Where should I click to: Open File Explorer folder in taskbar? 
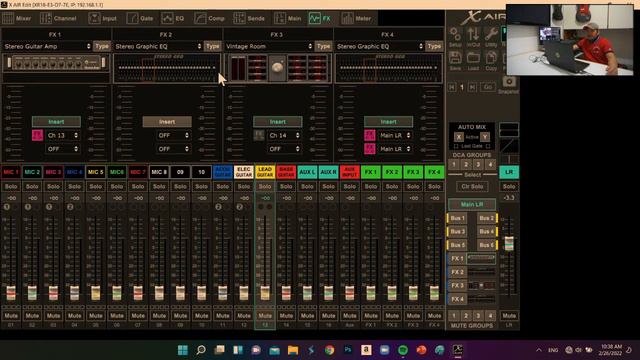pyautogui.click(x=293, y=350)
